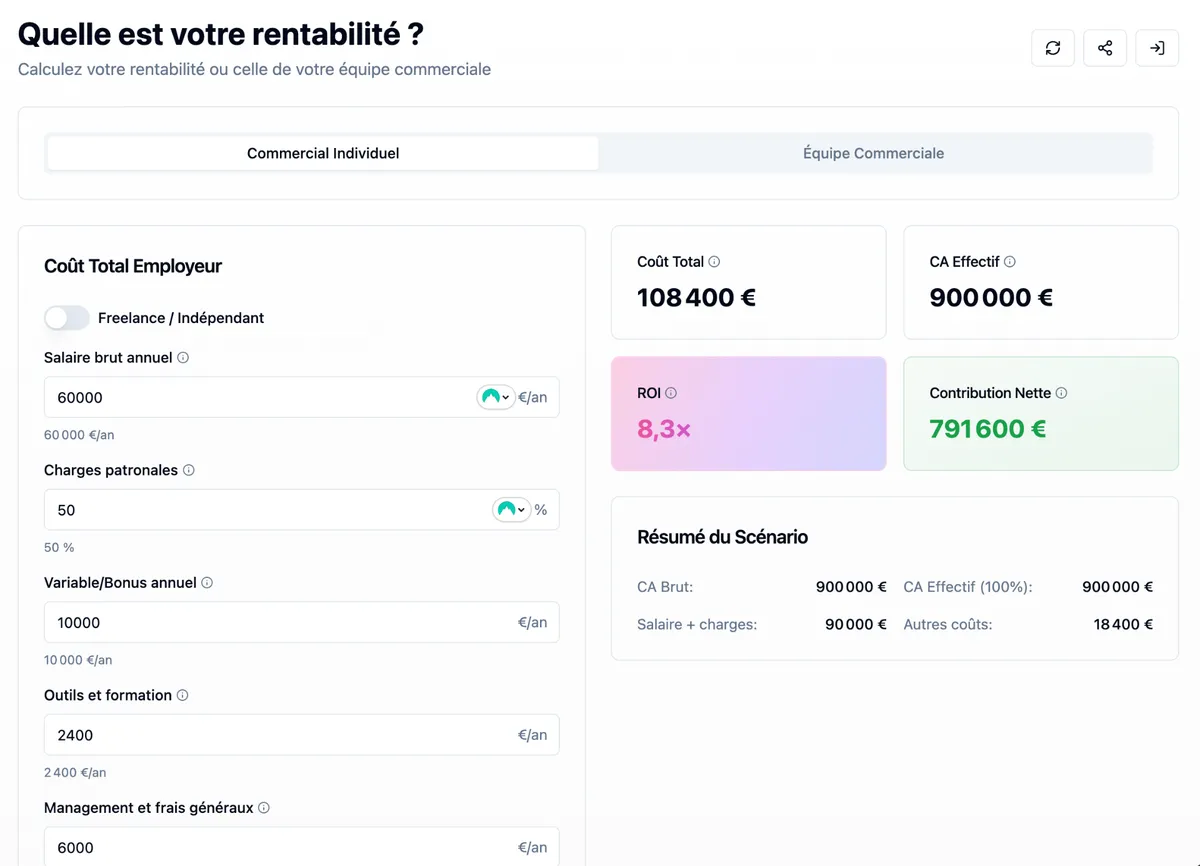Switch to the Équipe Commerciale tab
This screenshot has height=866, width=1200.
874,153
